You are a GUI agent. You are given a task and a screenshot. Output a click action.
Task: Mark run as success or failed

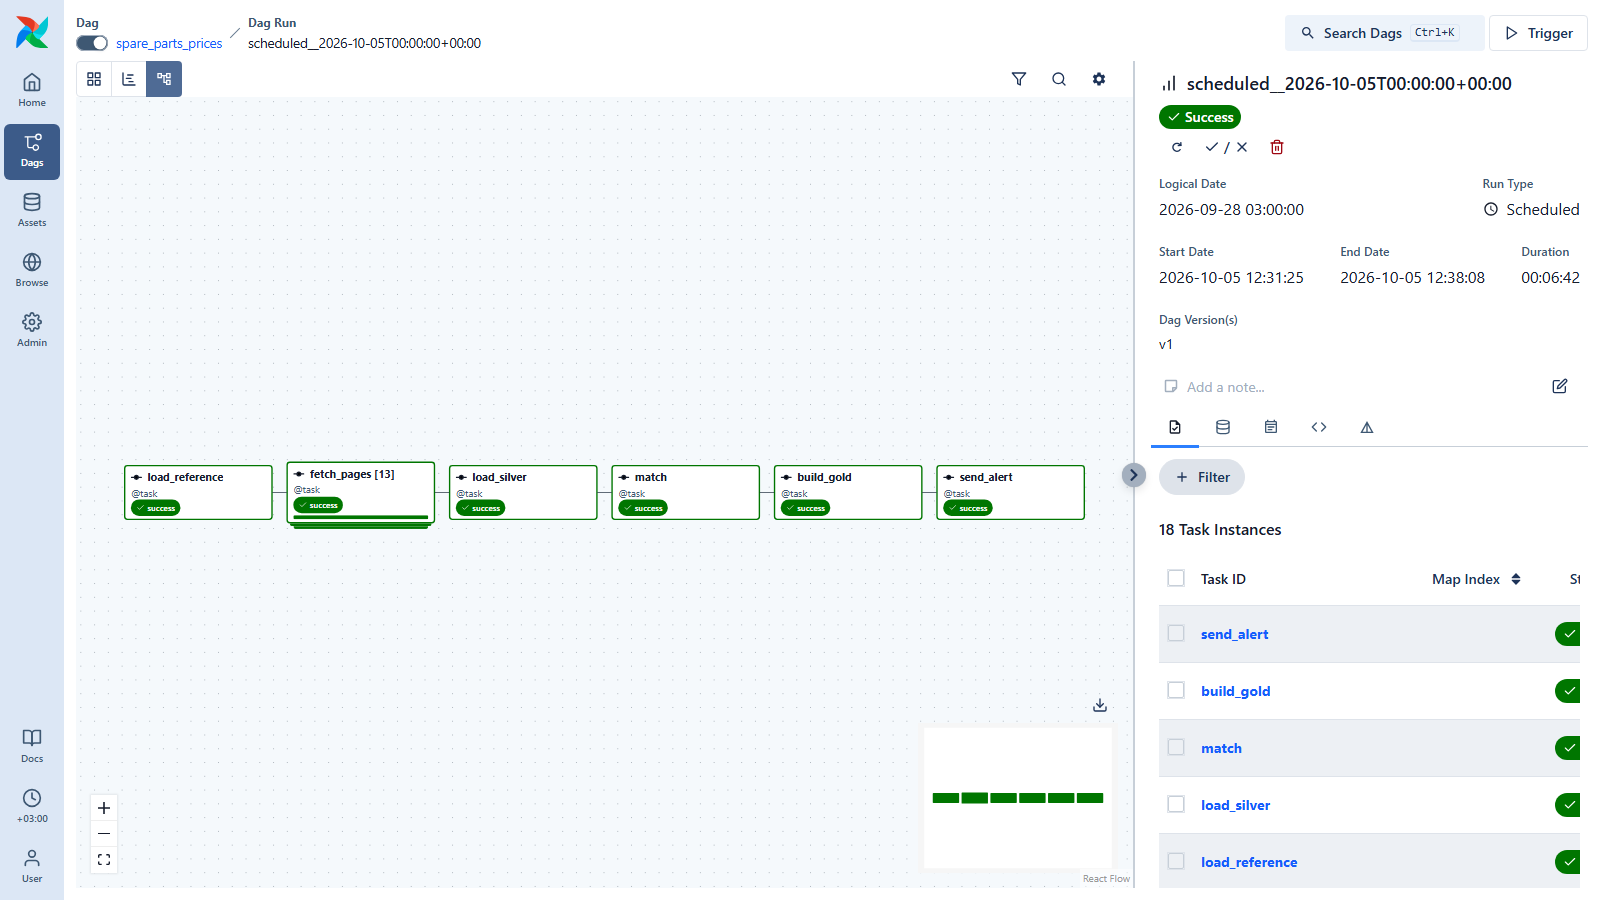click(x=1227, y=147)
